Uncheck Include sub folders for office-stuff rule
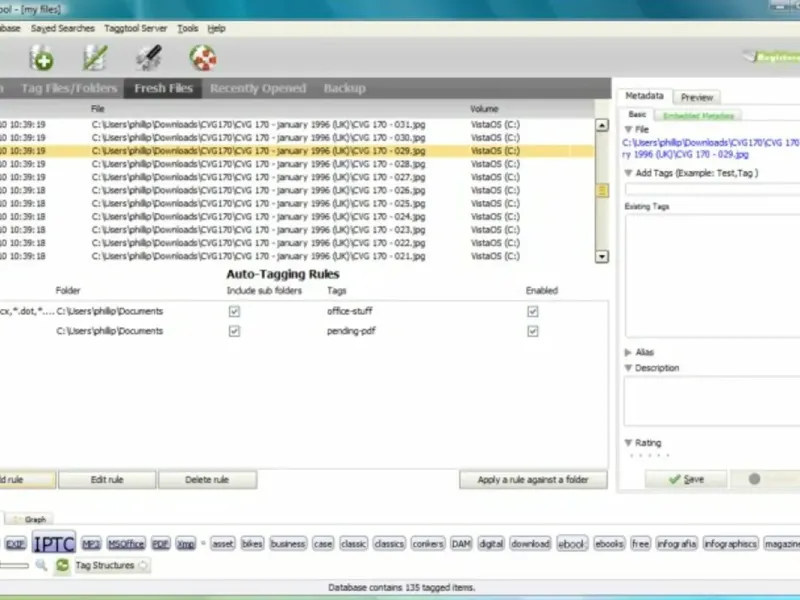800x600 pixels. click(x=234, y=311)
